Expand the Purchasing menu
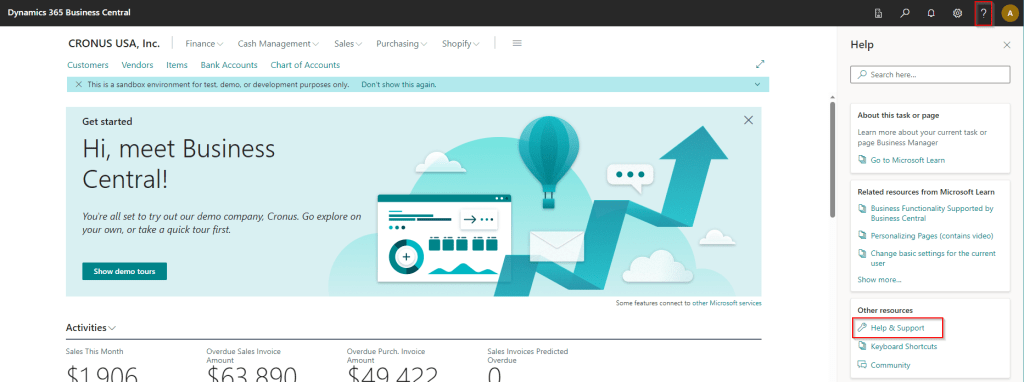The image size is (1024, 382). click(x=402, y=44)
